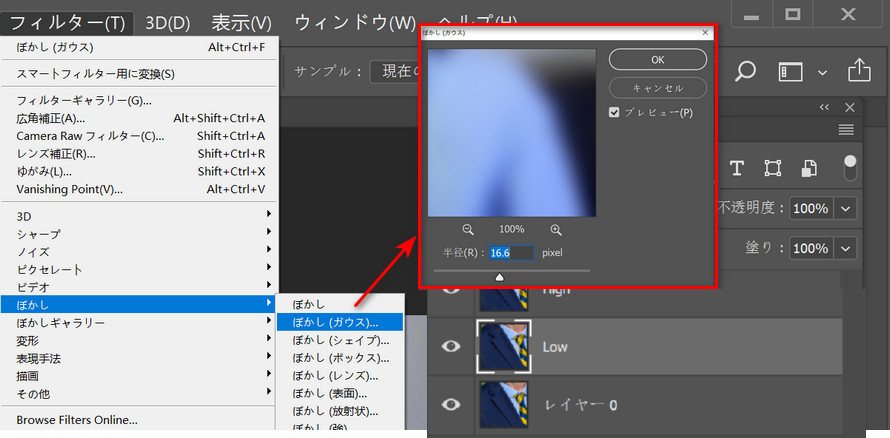Expand the その他 submenu
Viewport: 890px width, 438px height.
[x=140, y=393]
